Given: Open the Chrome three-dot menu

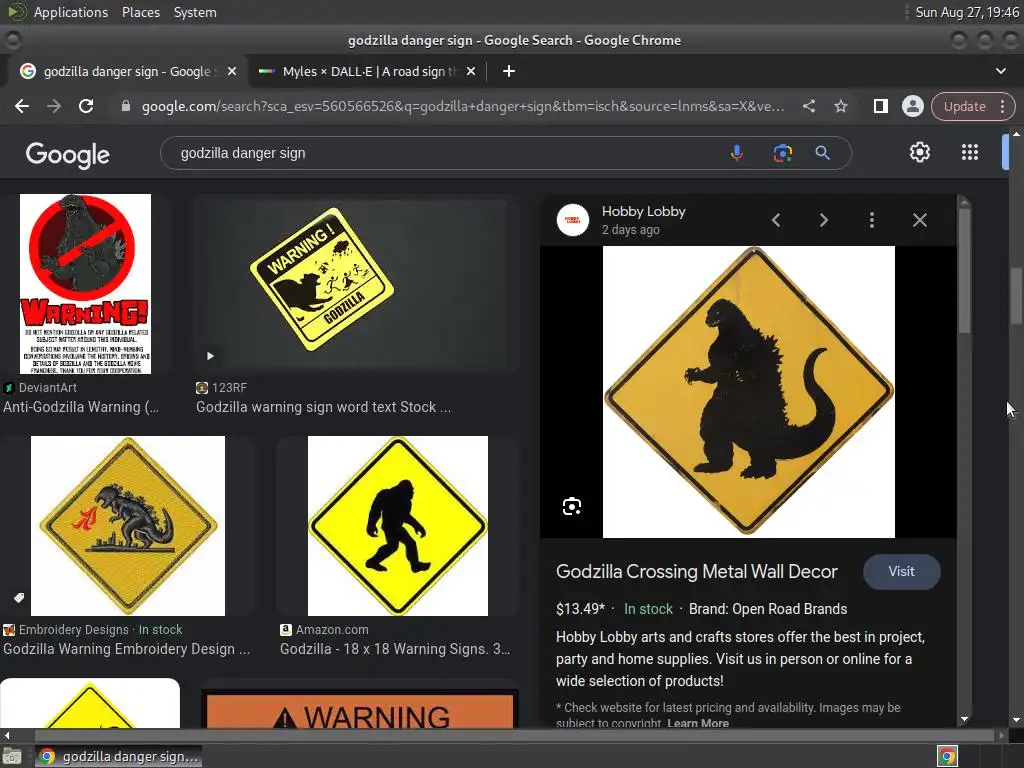Looking at the screenshot, I should click(x=1002, y=106).
